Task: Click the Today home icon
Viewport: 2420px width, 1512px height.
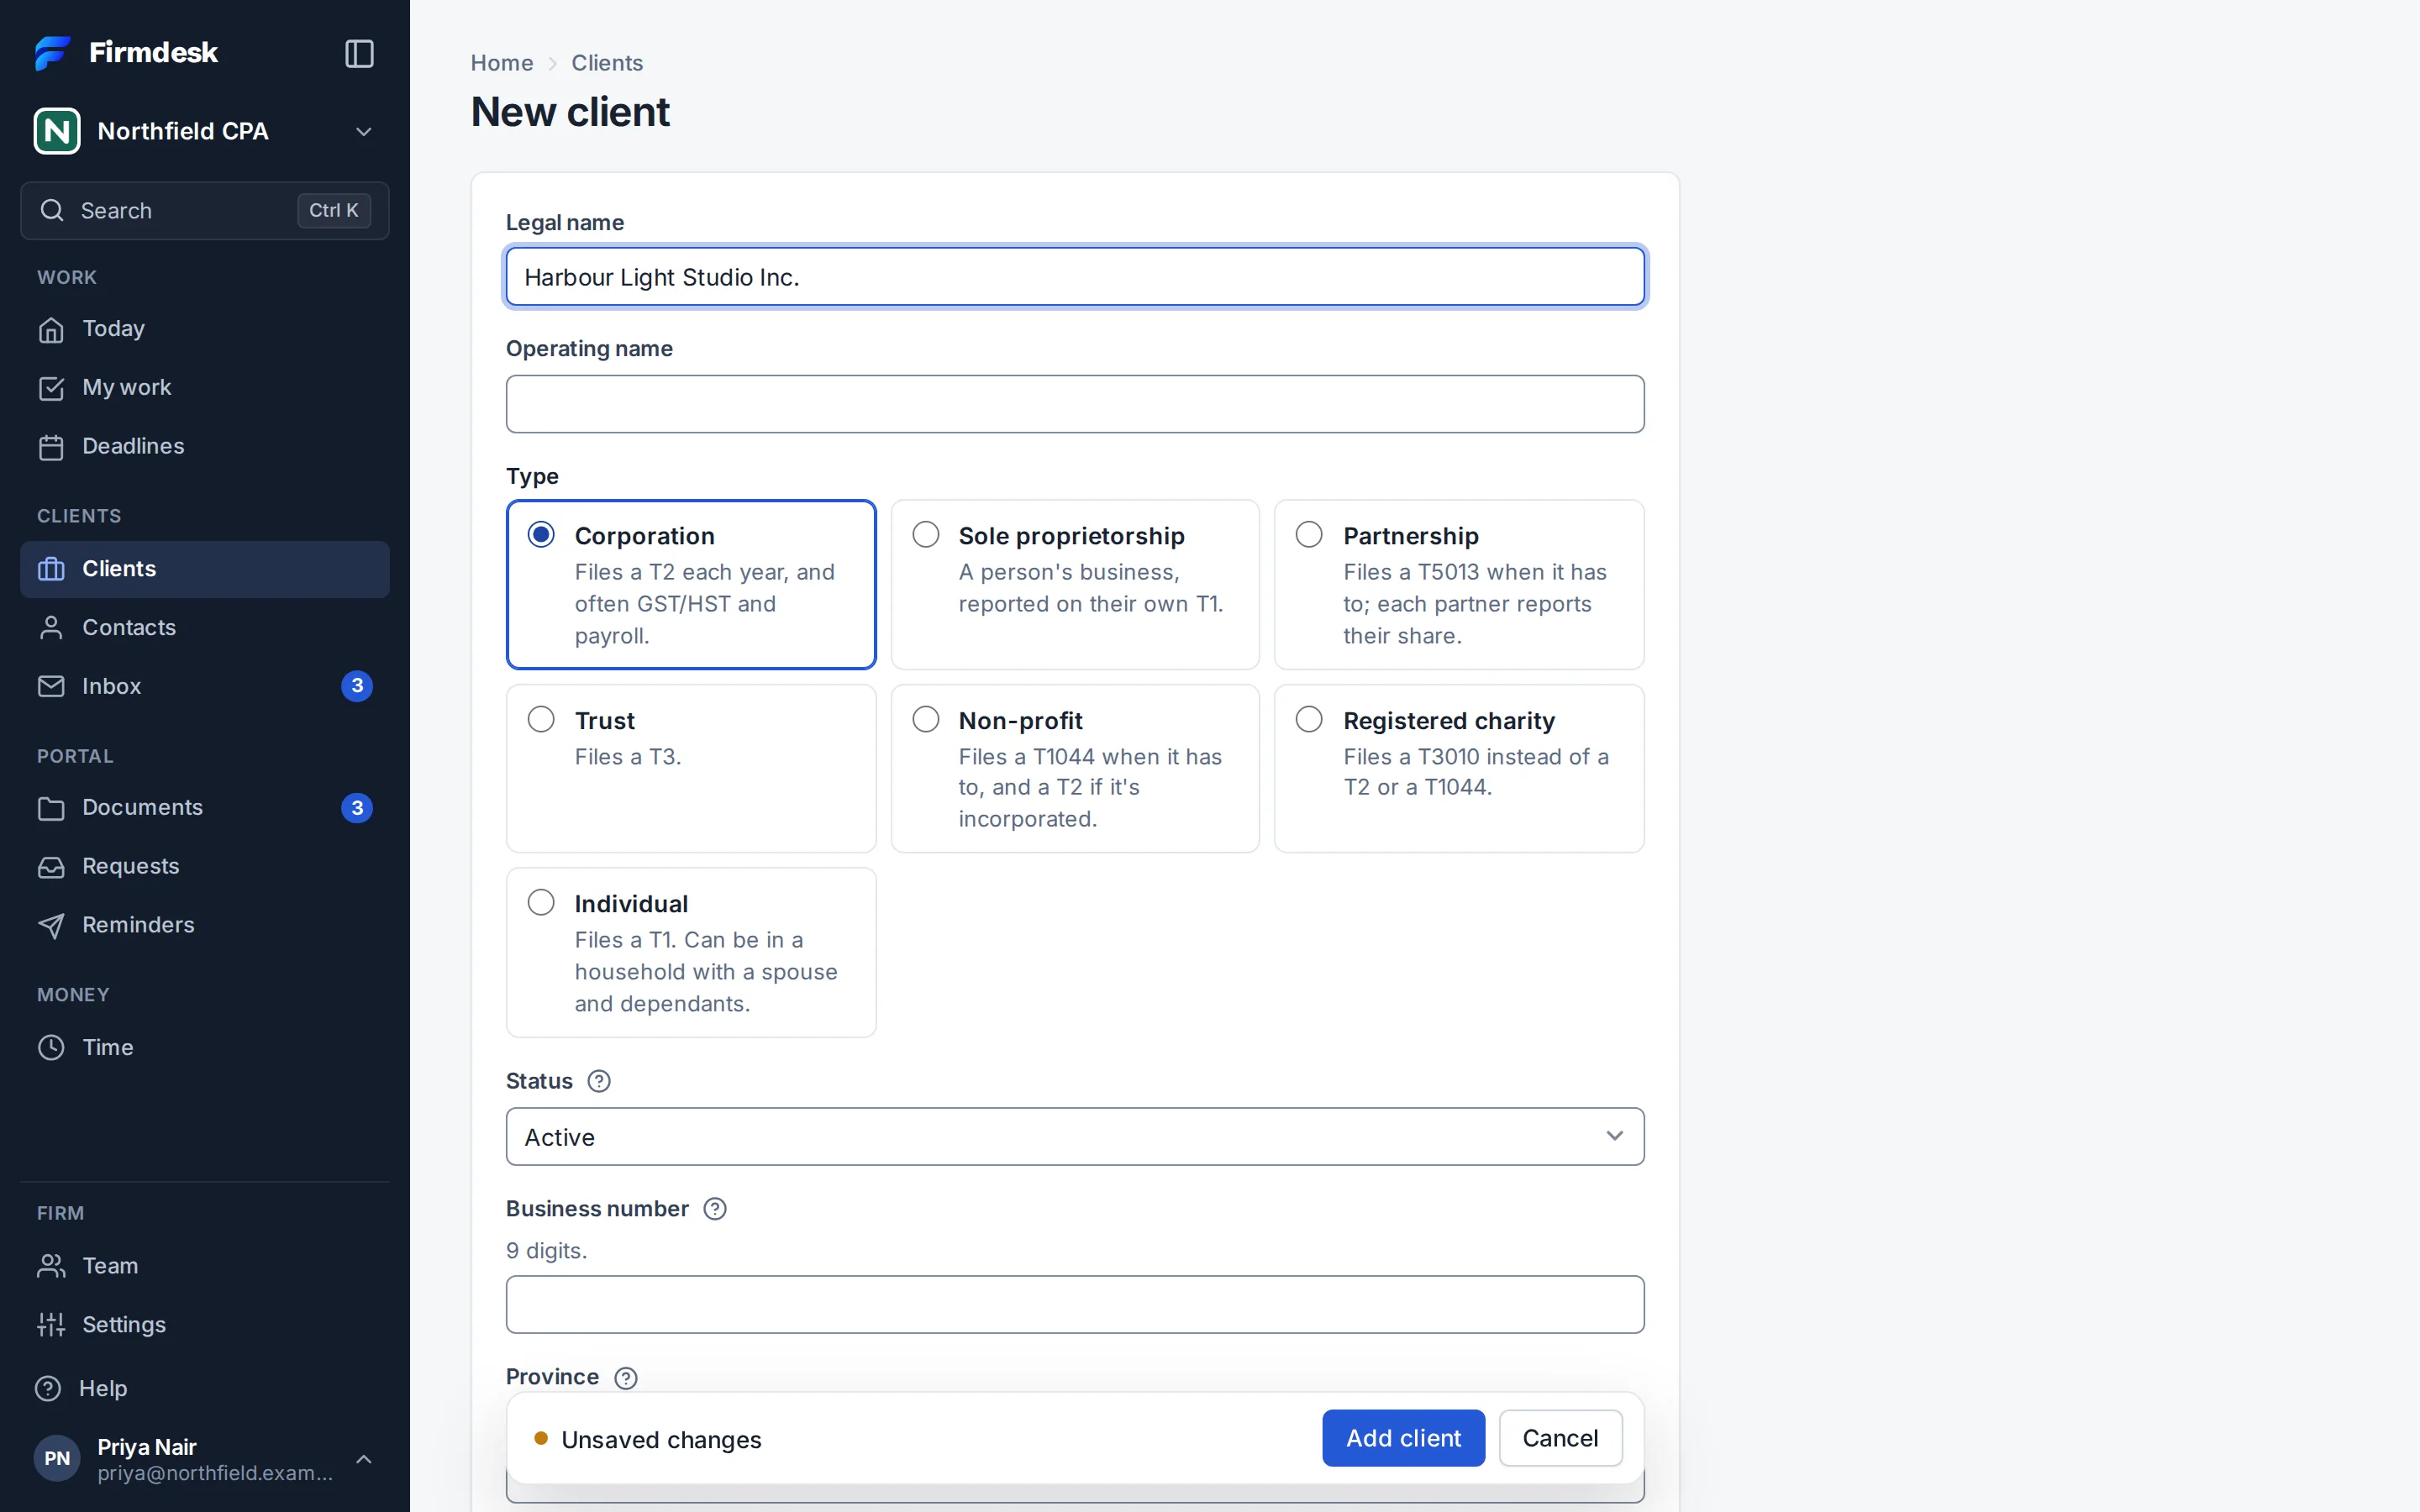Action: [x=51, y=329]
